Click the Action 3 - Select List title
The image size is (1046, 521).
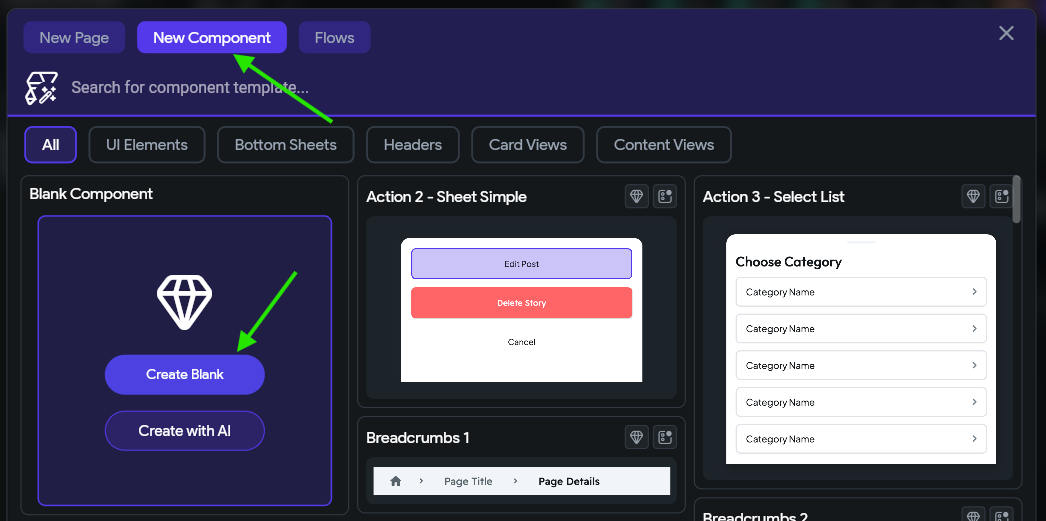click(773, 197)
